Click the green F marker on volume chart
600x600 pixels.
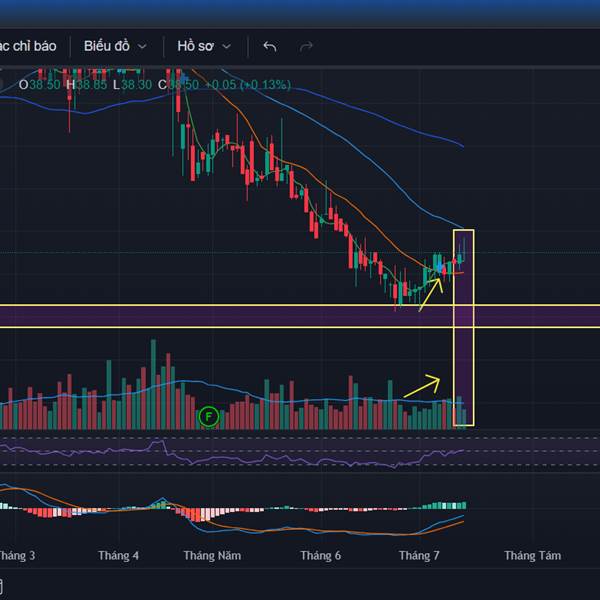click(209, 416)
